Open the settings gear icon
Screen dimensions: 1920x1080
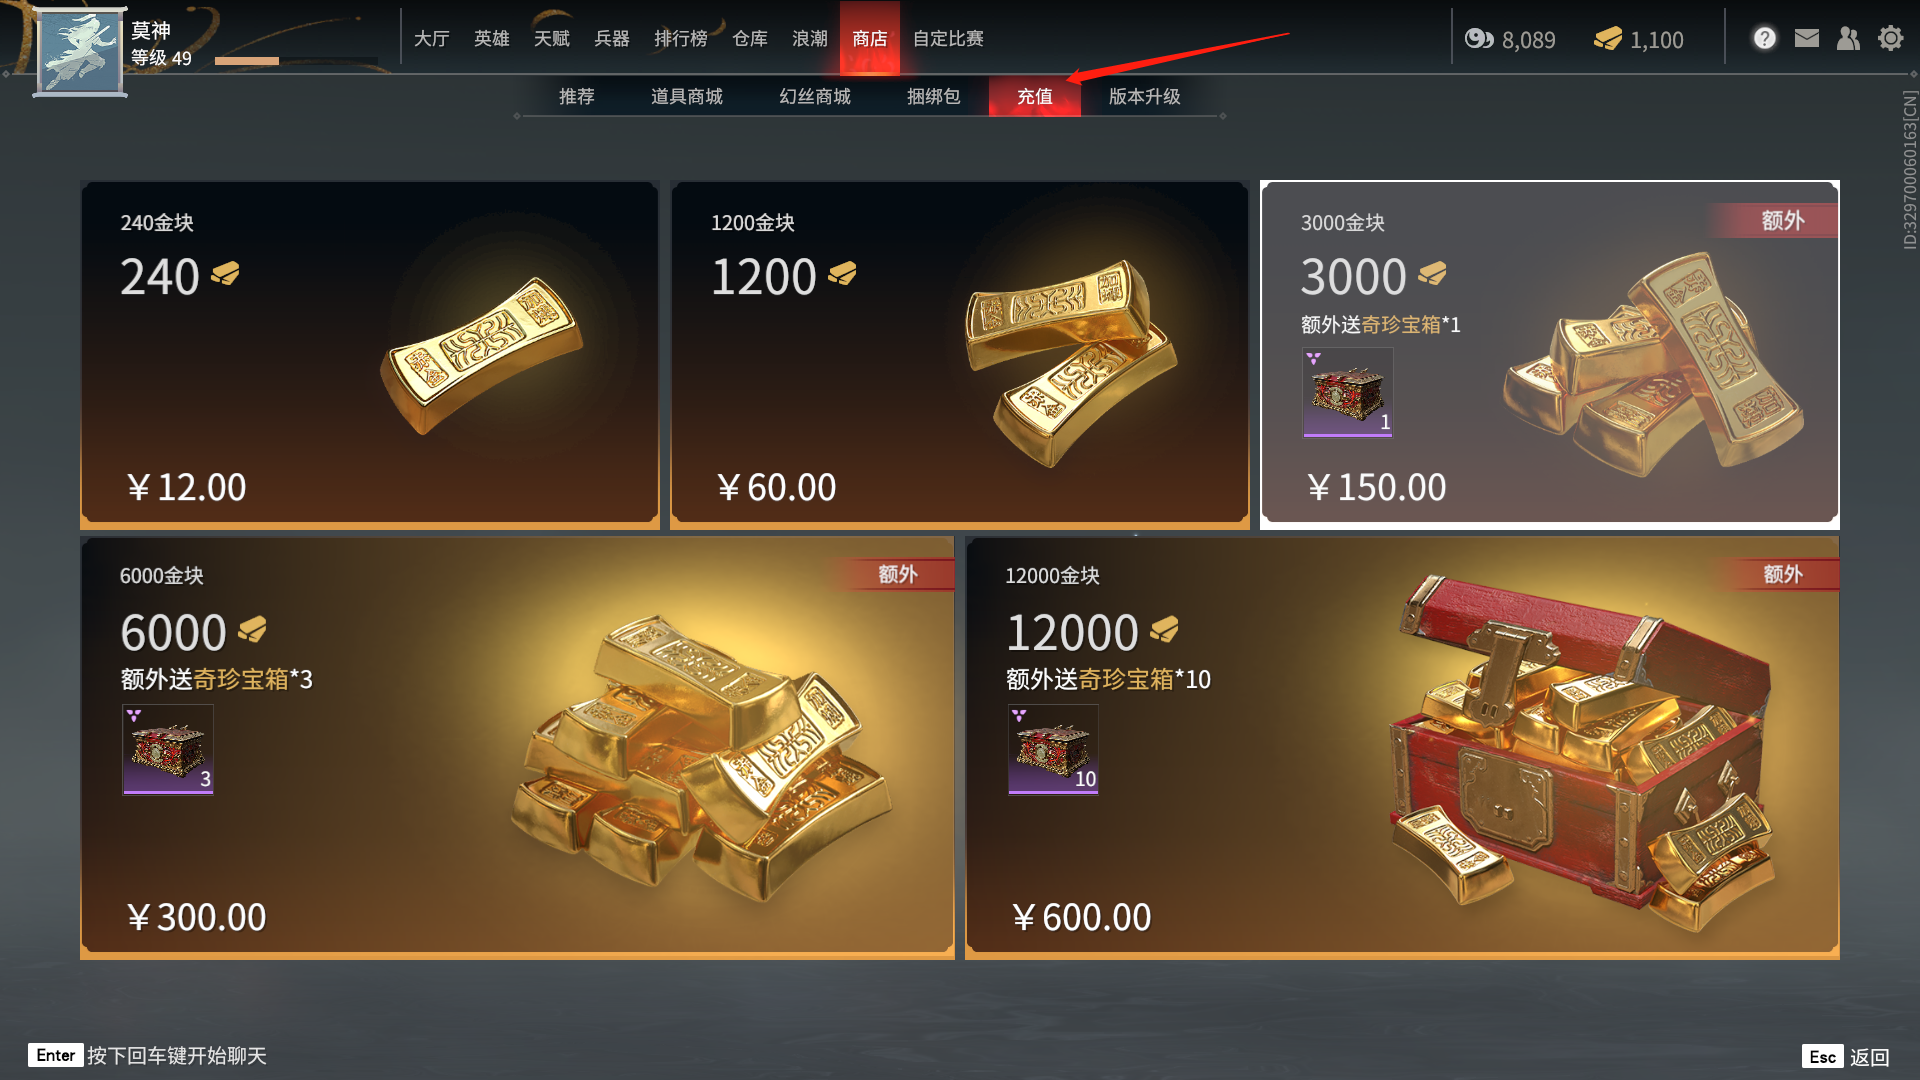coord(1890,38)
